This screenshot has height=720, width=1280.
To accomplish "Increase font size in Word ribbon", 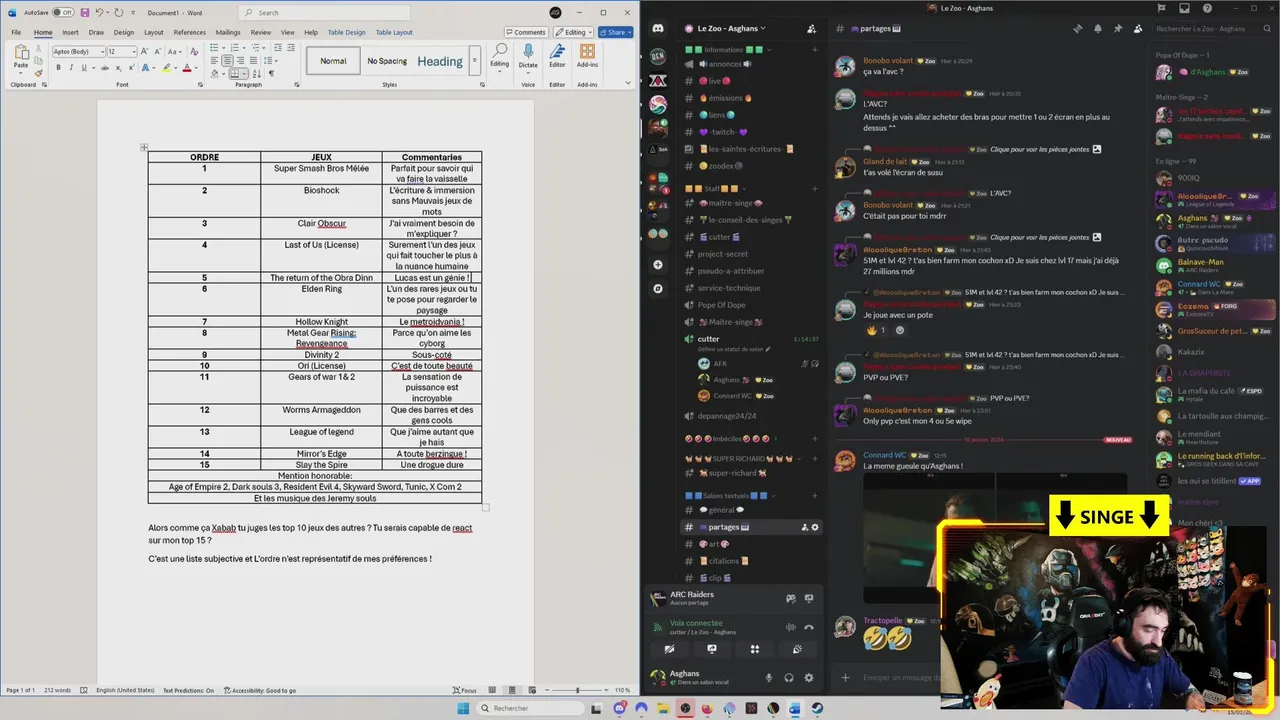I will point(144,51).
